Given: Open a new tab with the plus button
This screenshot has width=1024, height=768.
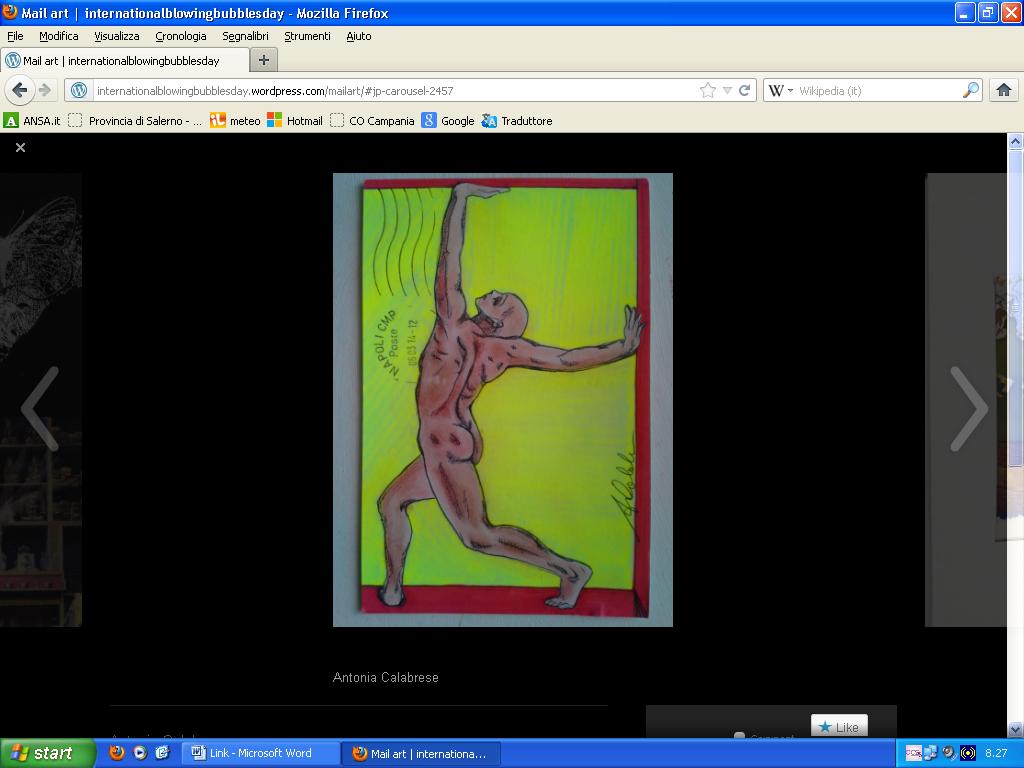Looking at the screenshot, I should [263, 60].
